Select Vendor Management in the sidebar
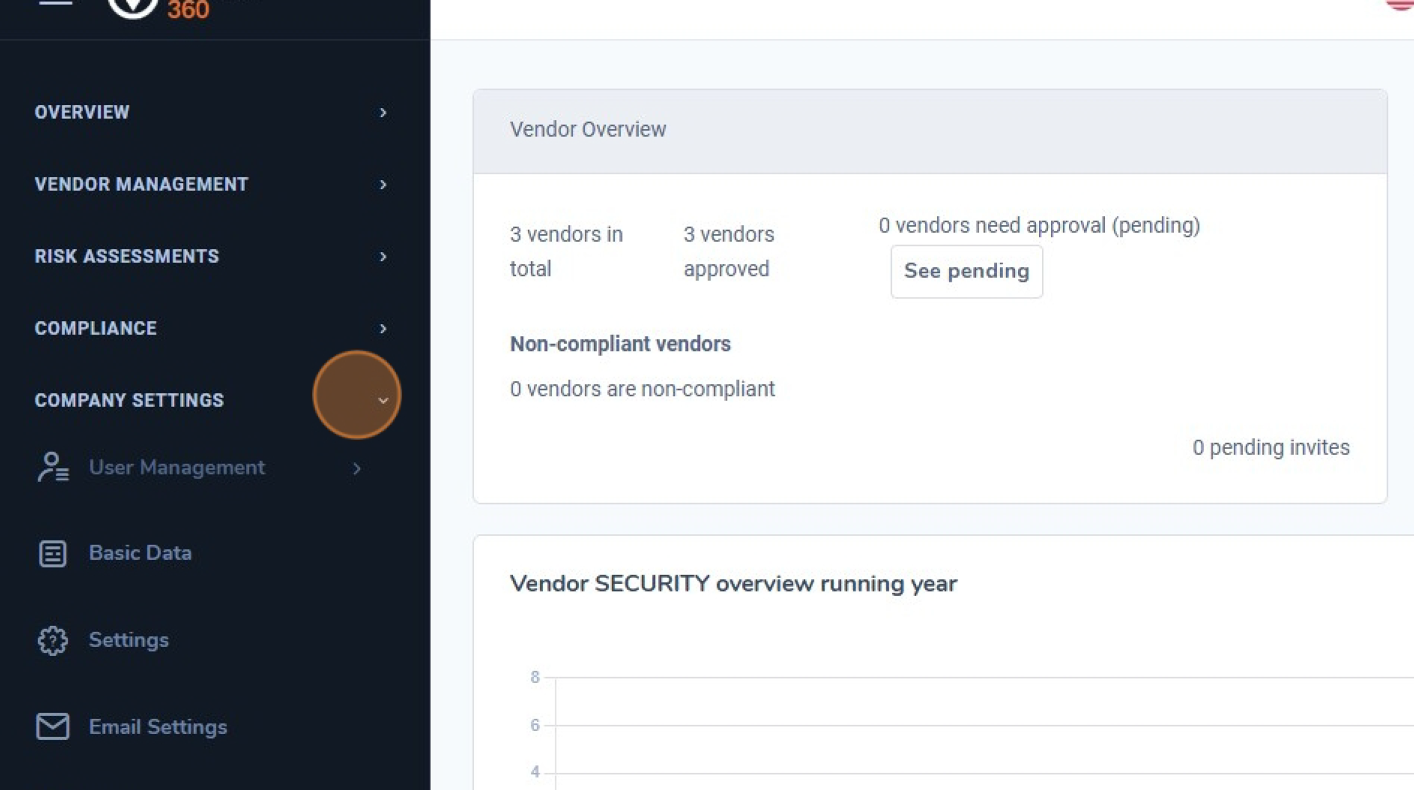1414x790 pixels. [141, 184]
